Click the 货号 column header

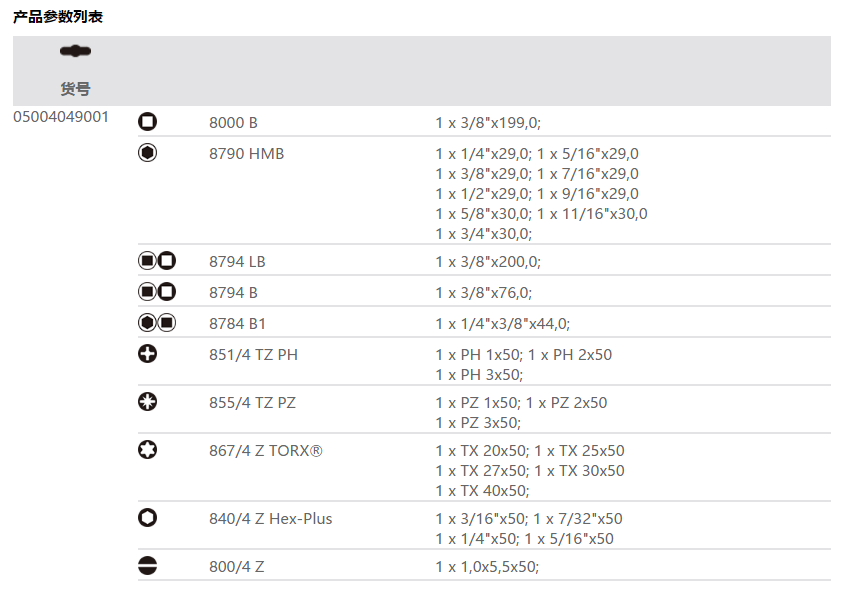(75, 89)
